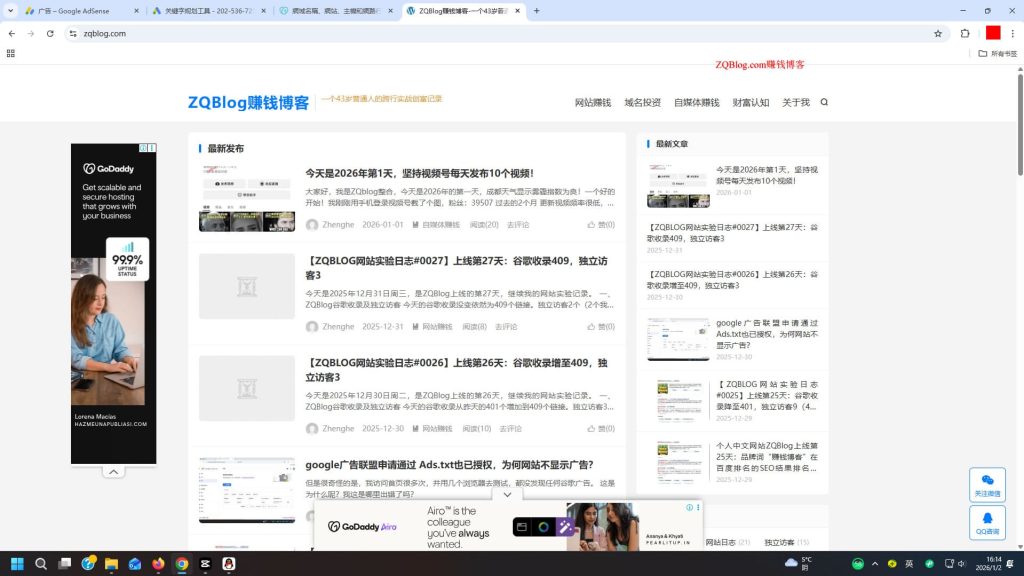View site information icon in address bar
1024x576 pixels.
tap(73, 33)
